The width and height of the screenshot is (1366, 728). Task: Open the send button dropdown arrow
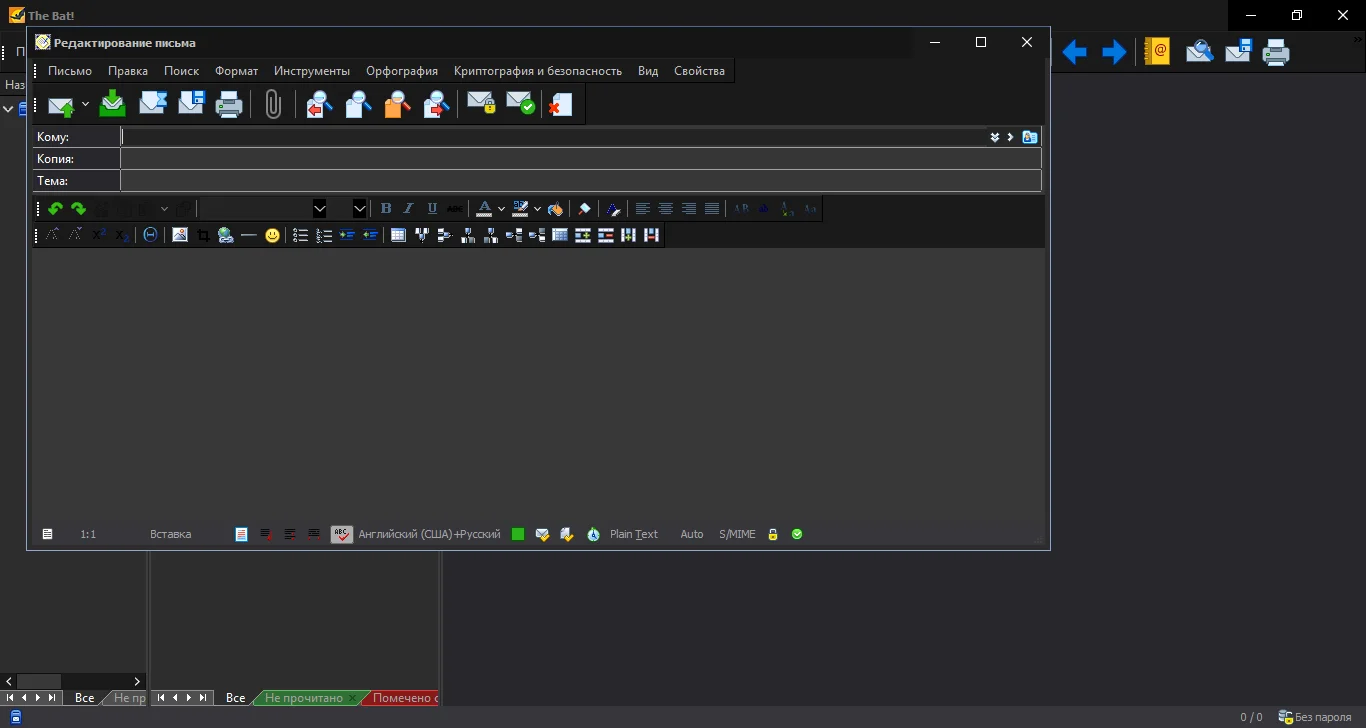coord(85,104)
